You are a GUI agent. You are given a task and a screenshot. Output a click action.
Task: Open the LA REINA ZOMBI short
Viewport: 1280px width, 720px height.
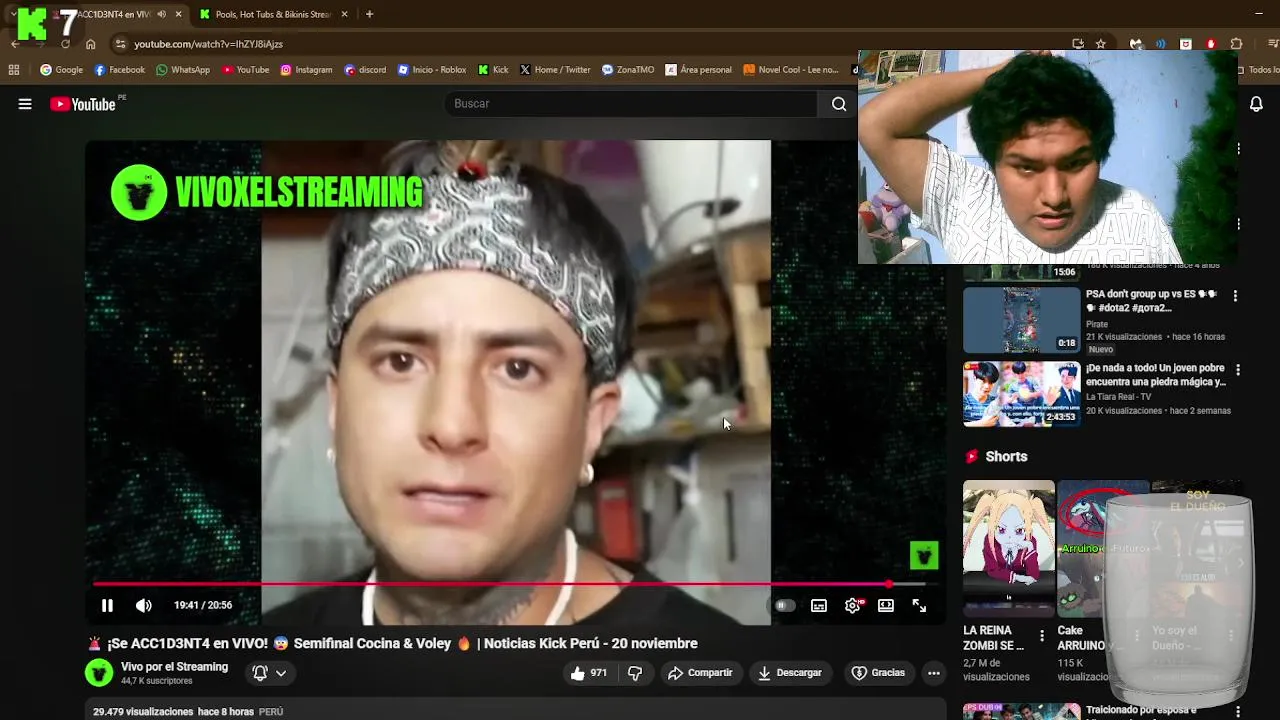pos(1009,548)
